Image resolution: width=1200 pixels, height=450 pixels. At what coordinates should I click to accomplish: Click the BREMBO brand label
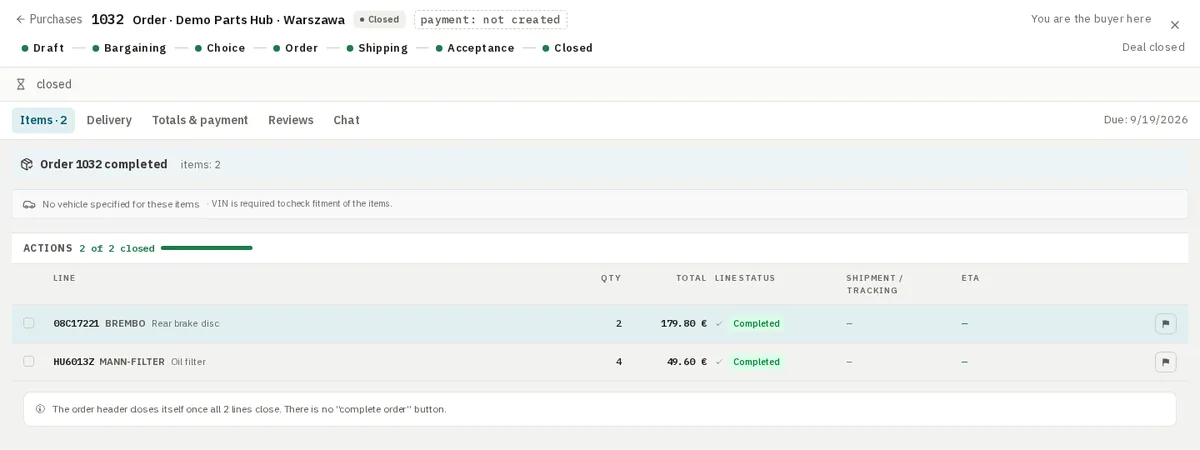click(x=125, y=324)
